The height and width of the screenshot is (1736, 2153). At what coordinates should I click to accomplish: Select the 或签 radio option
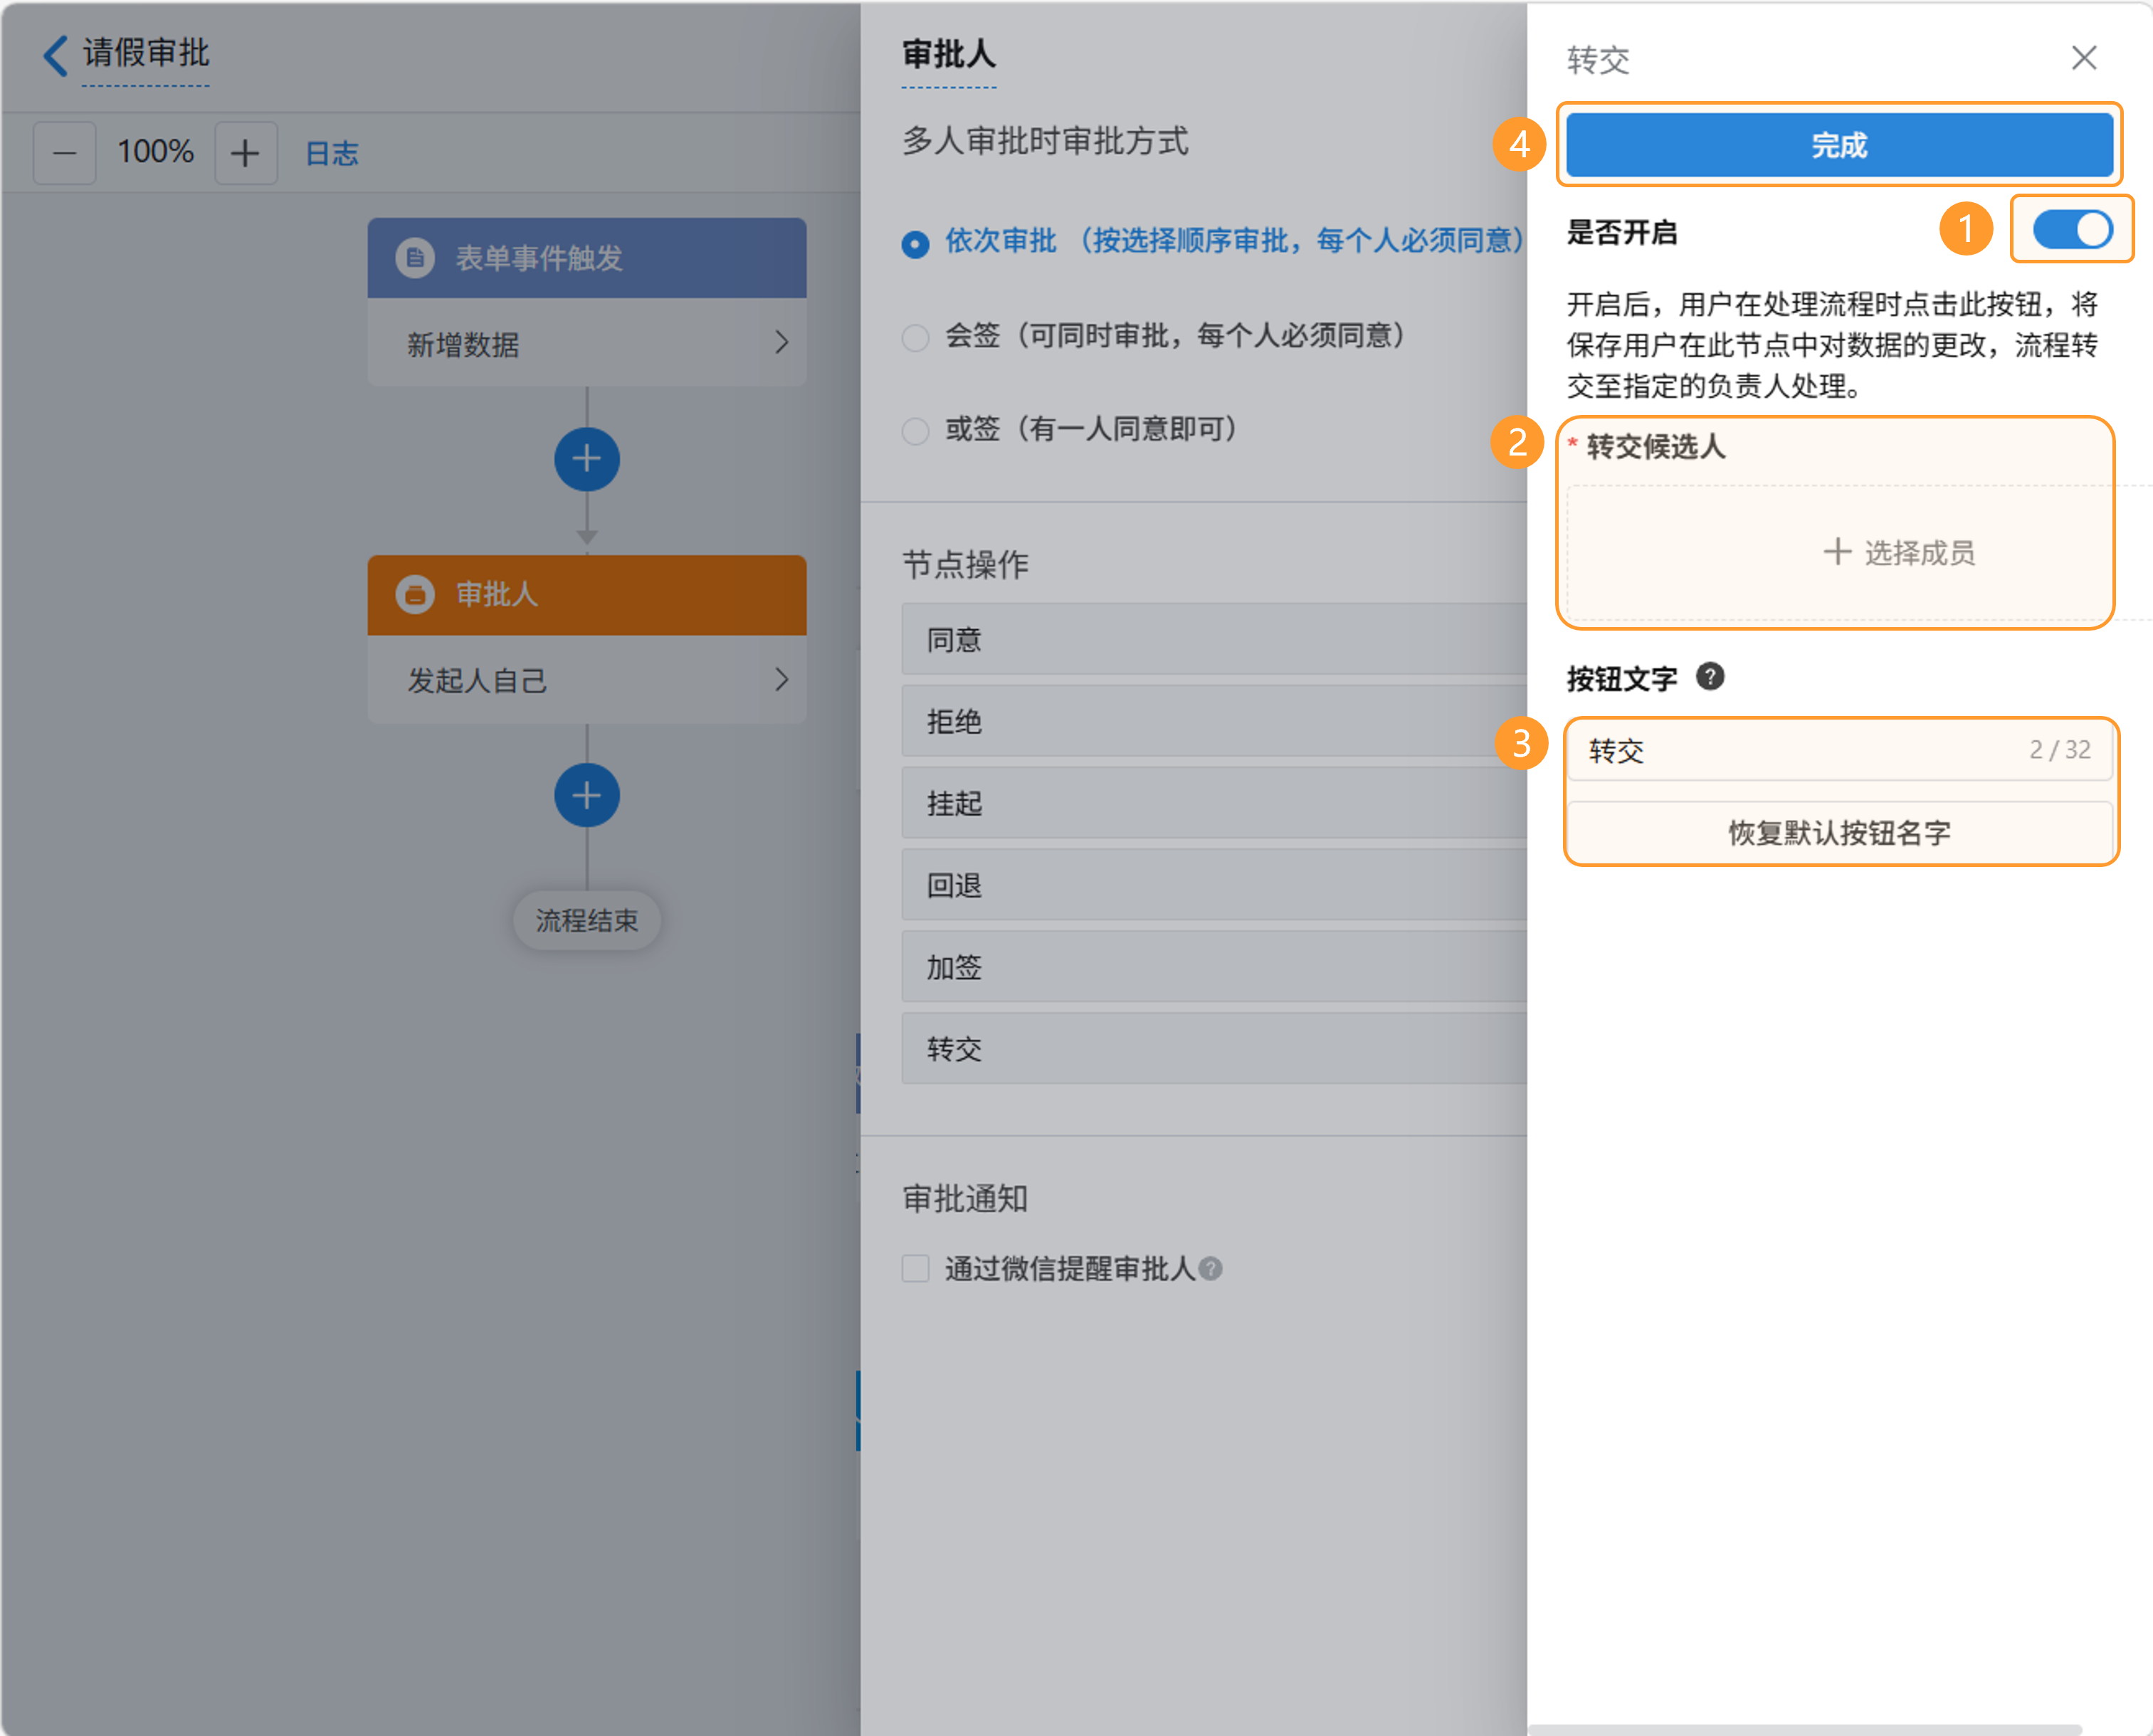point(915,431)
